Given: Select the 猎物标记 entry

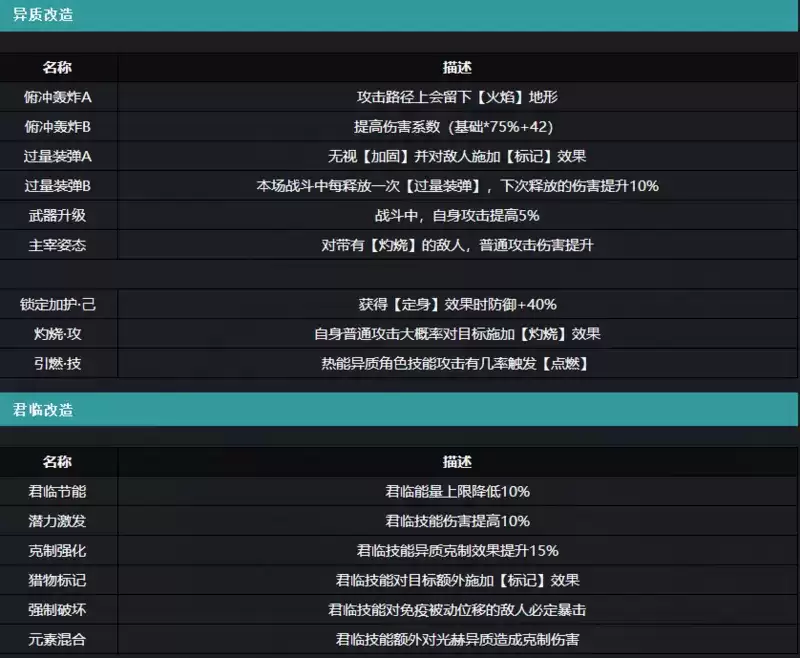Looking at the screenshot, I should pyautogui.click(x=57, y=580).
